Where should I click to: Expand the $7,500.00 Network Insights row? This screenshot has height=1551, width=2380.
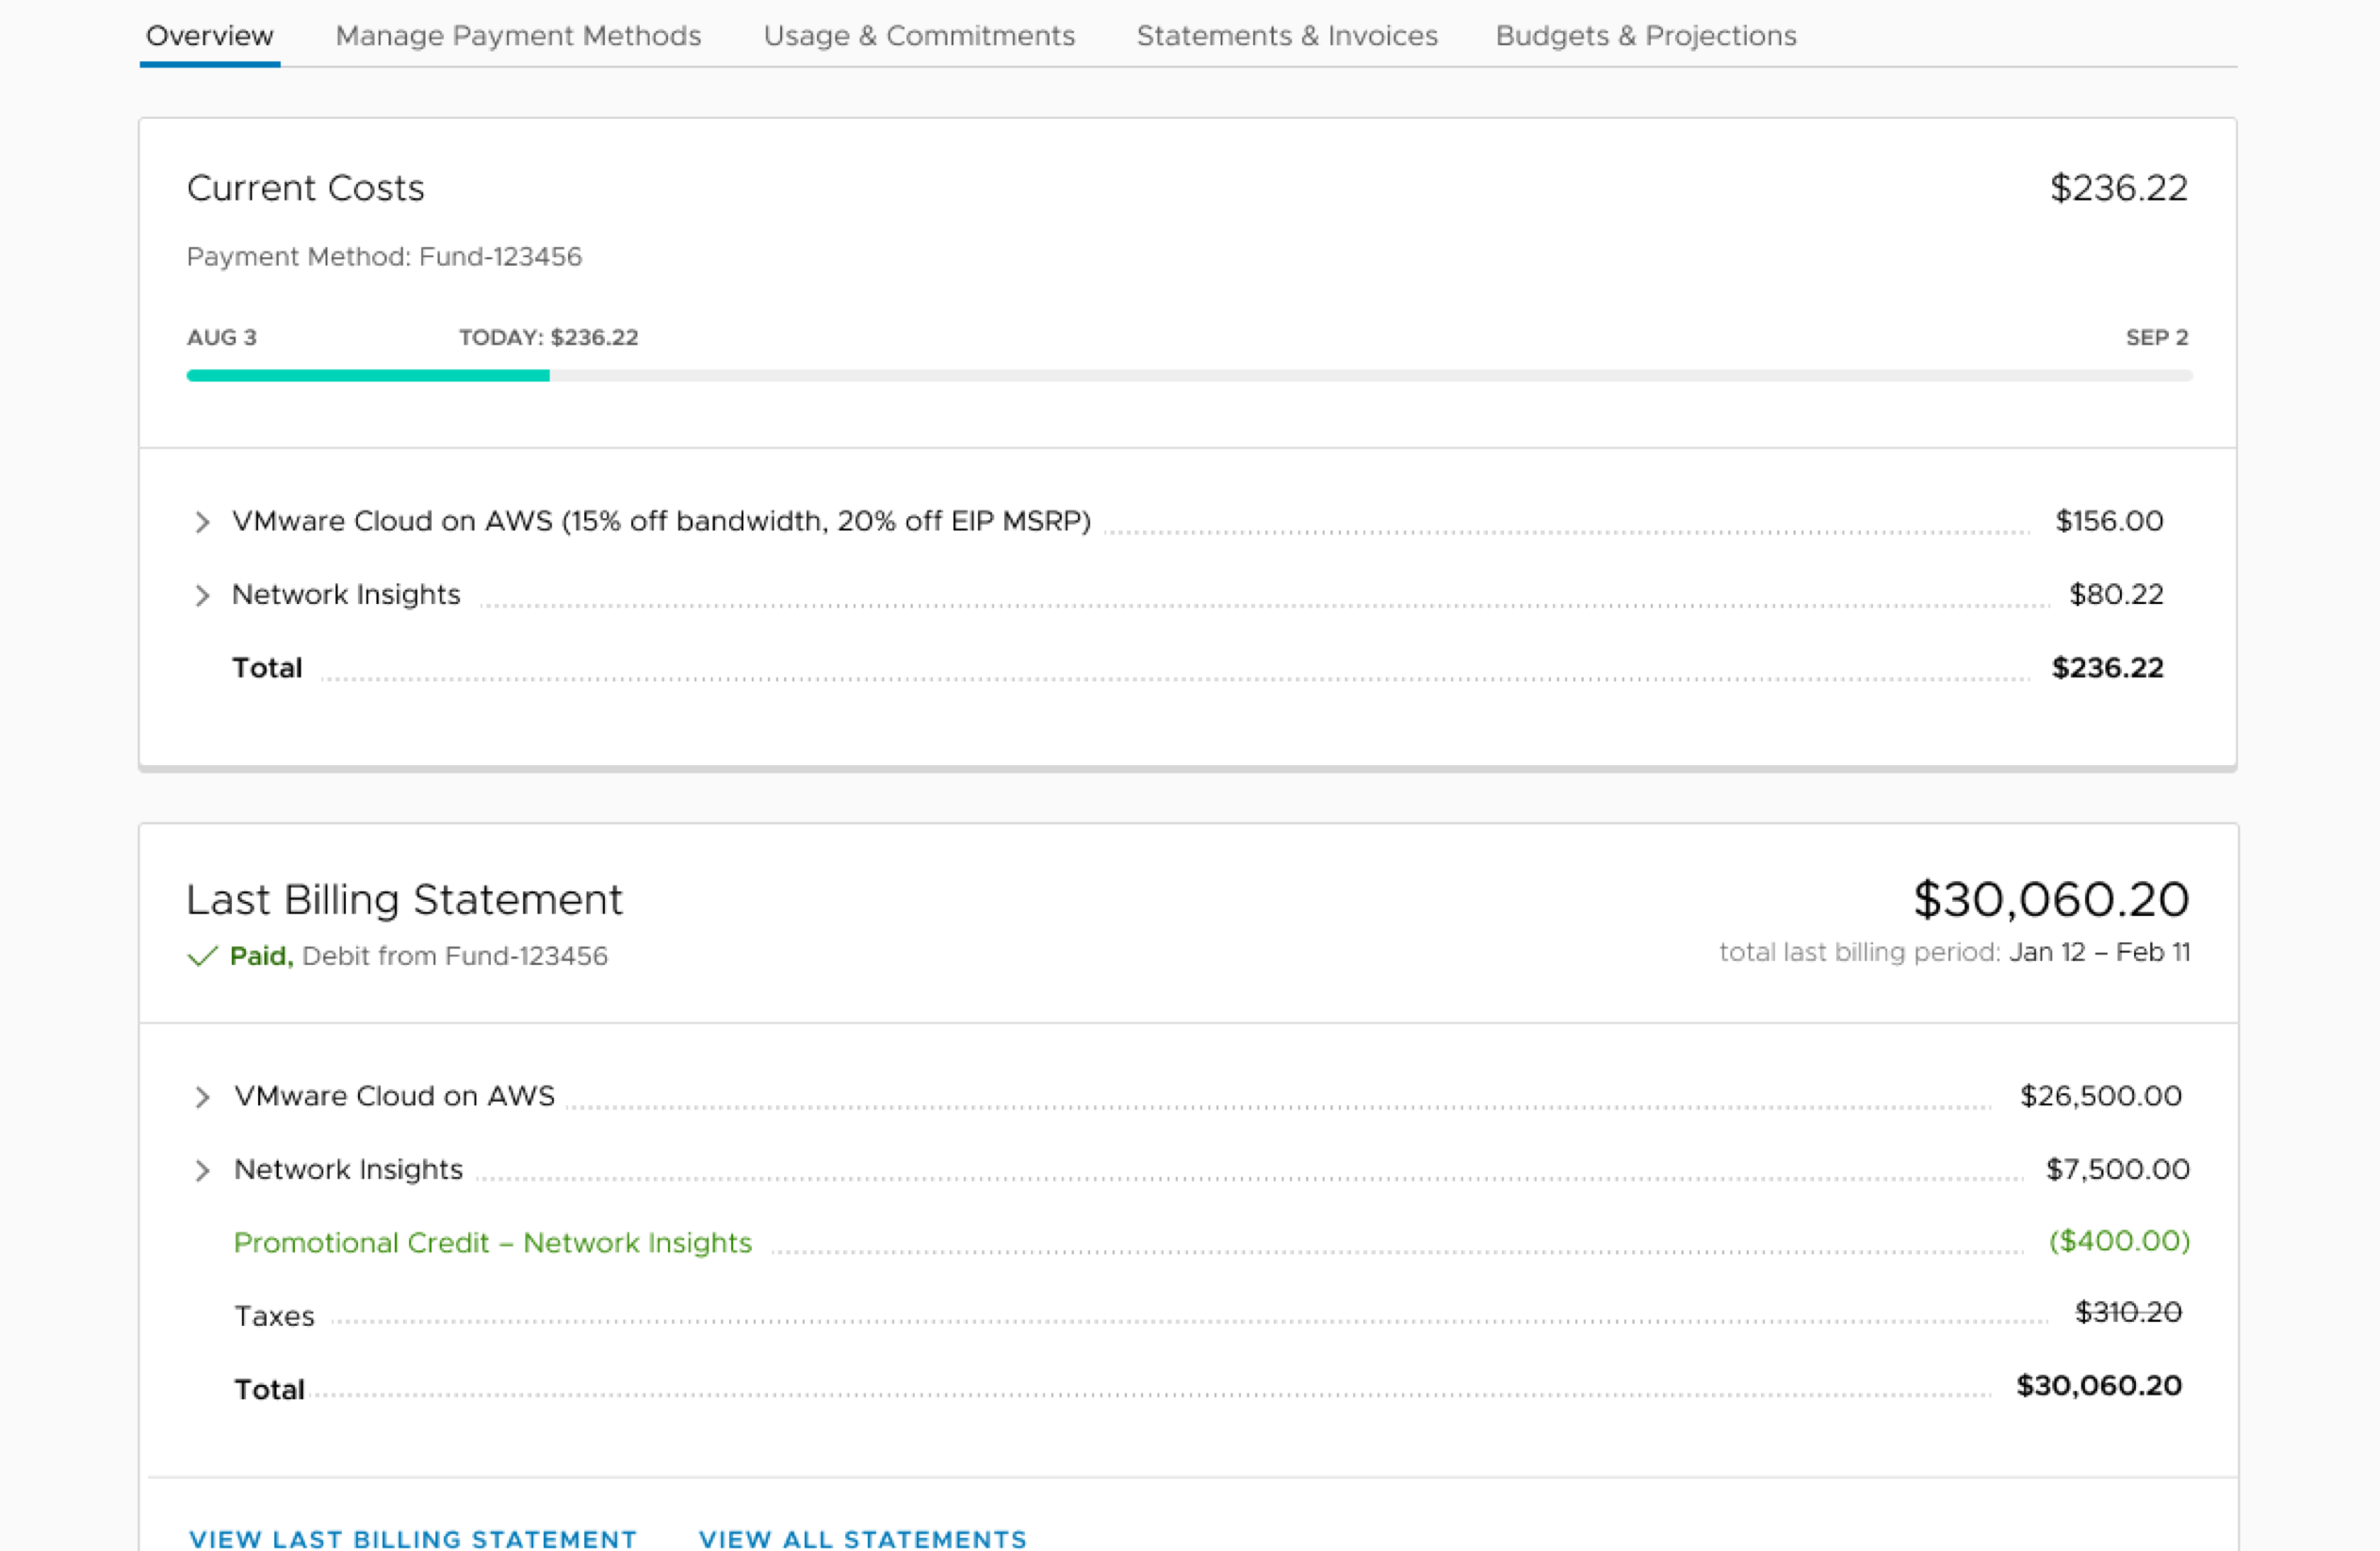click(x=202, y=1171)
